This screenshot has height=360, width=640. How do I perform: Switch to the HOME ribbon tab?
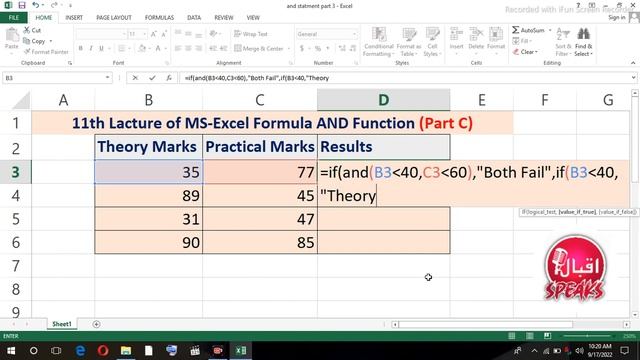pos(43,18)
